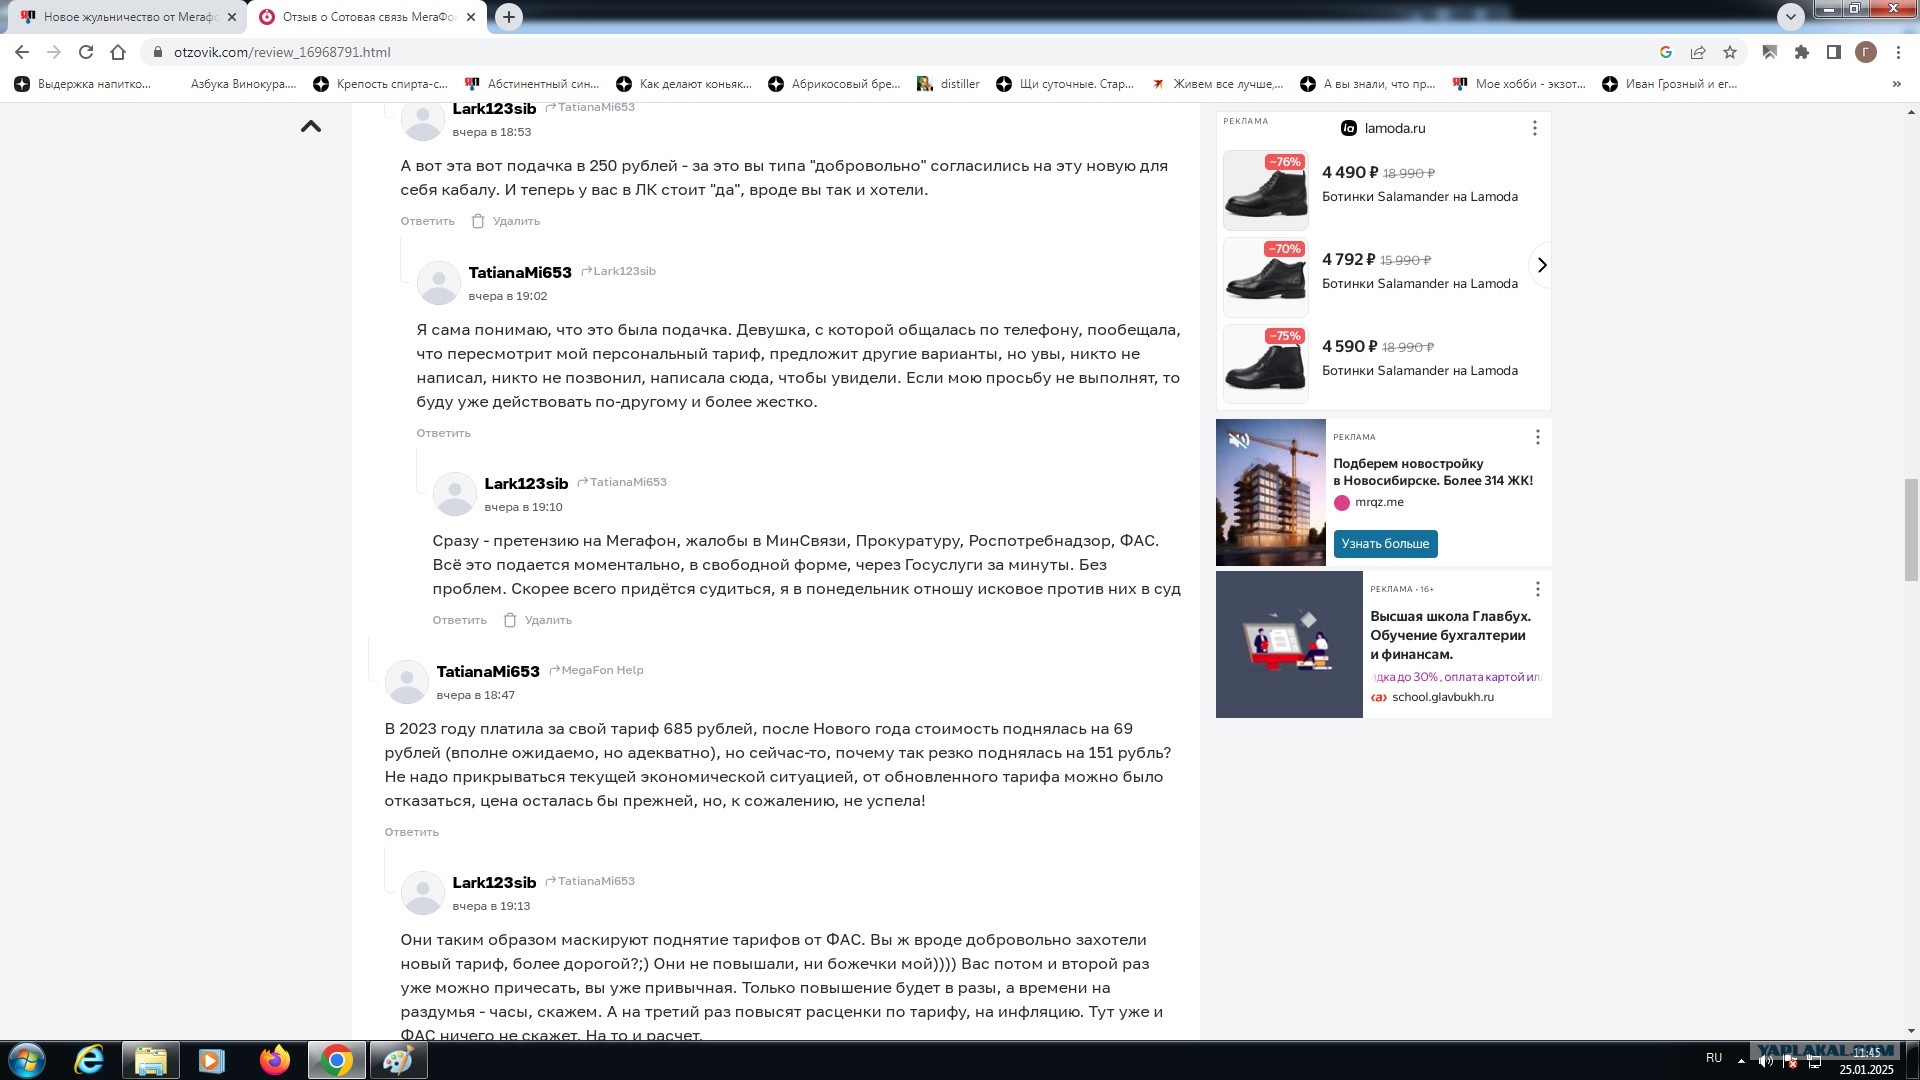Delete the Lark123sib comment from 18:53
This screenshot has height=1080, width=1920.
click(x=506, y=221)
